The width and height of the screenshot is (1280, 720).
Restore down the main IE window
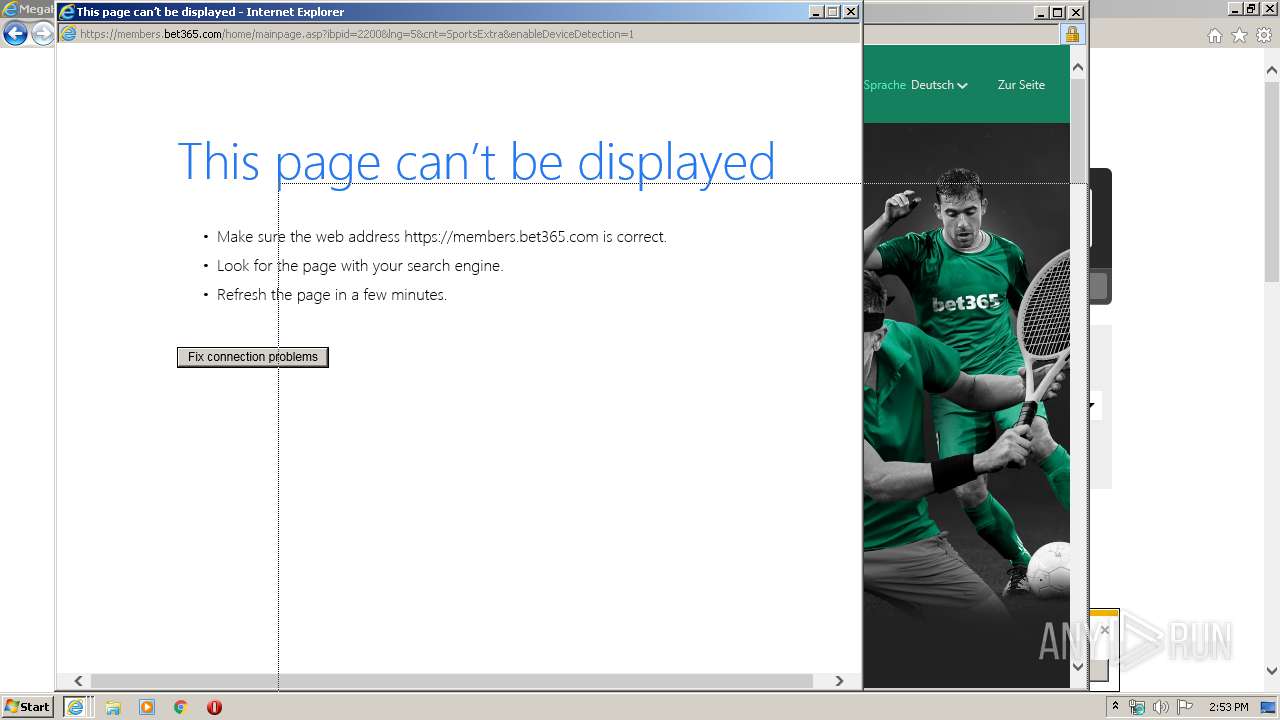[1251, 9]
